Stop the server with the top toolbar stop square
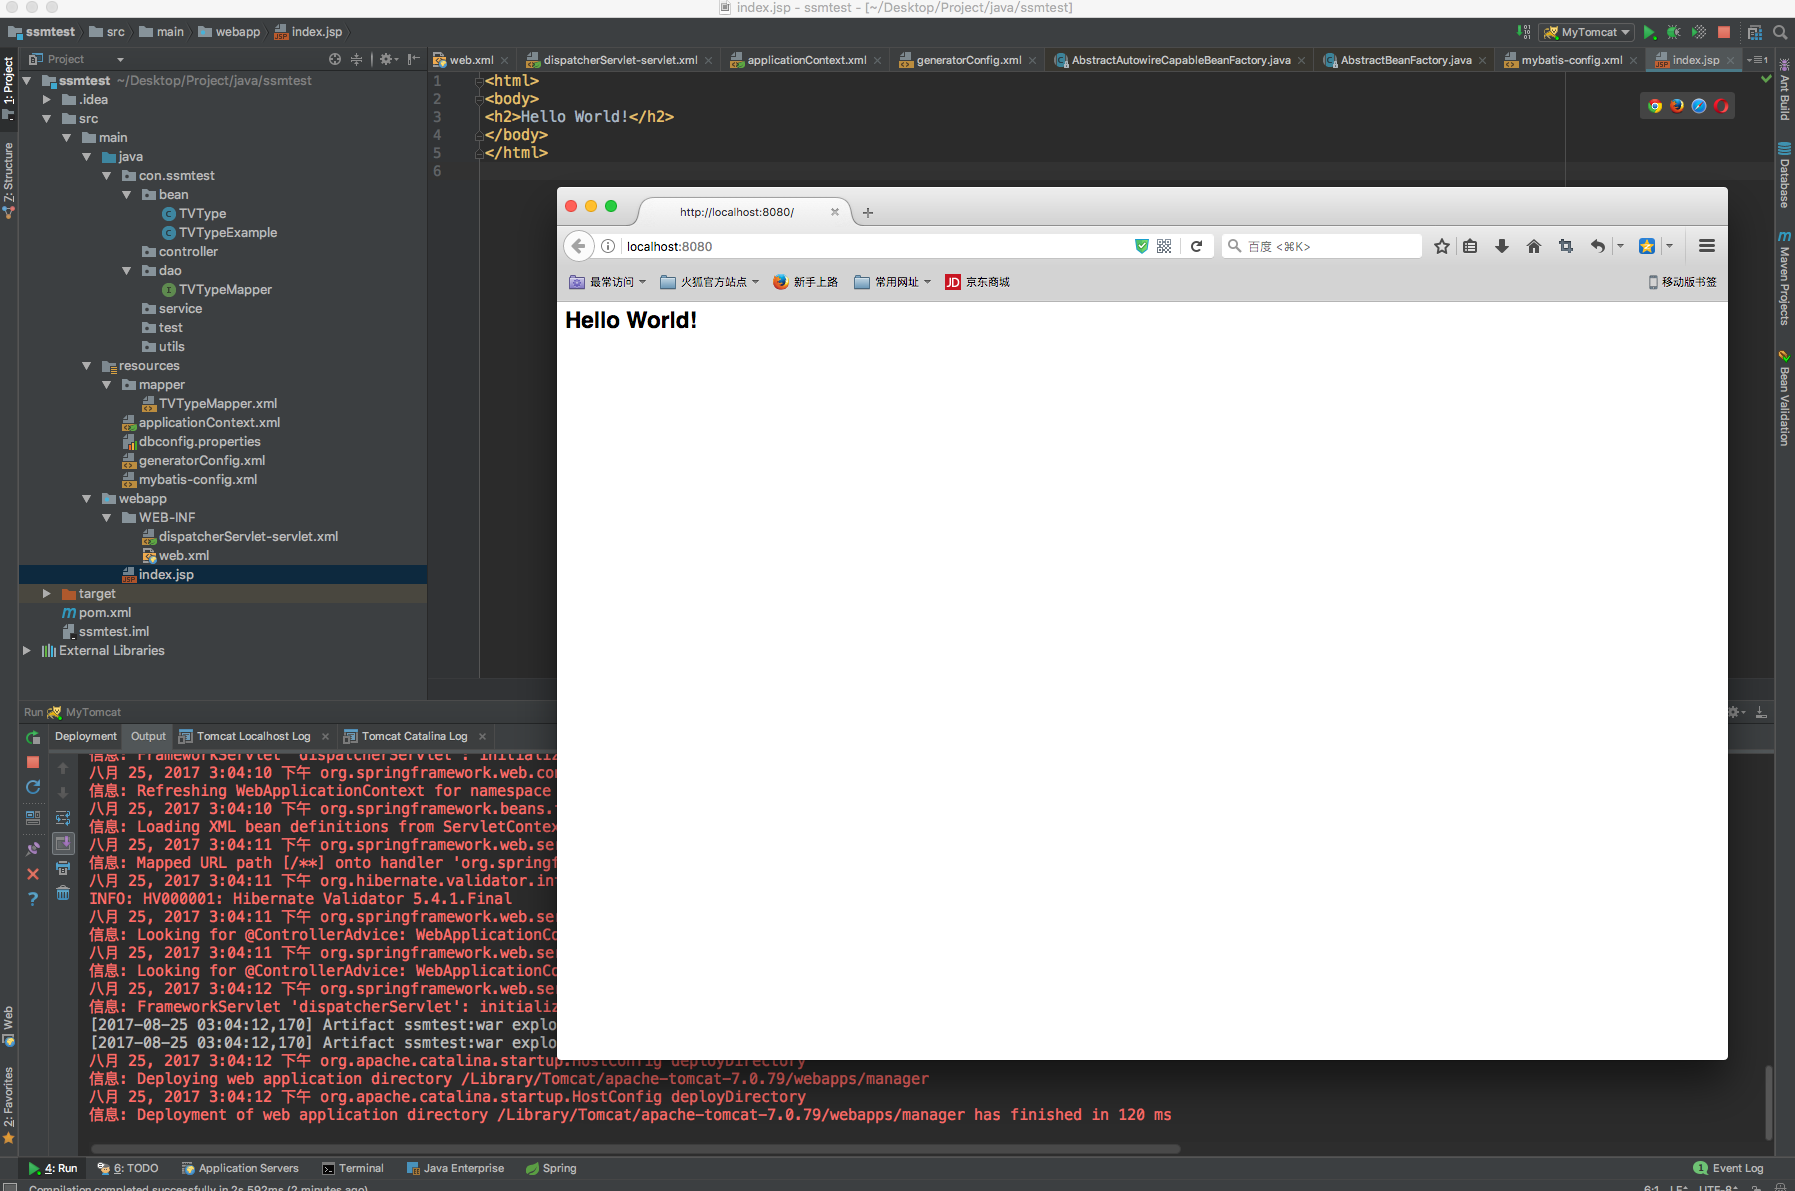 [x=1724, y=33]
